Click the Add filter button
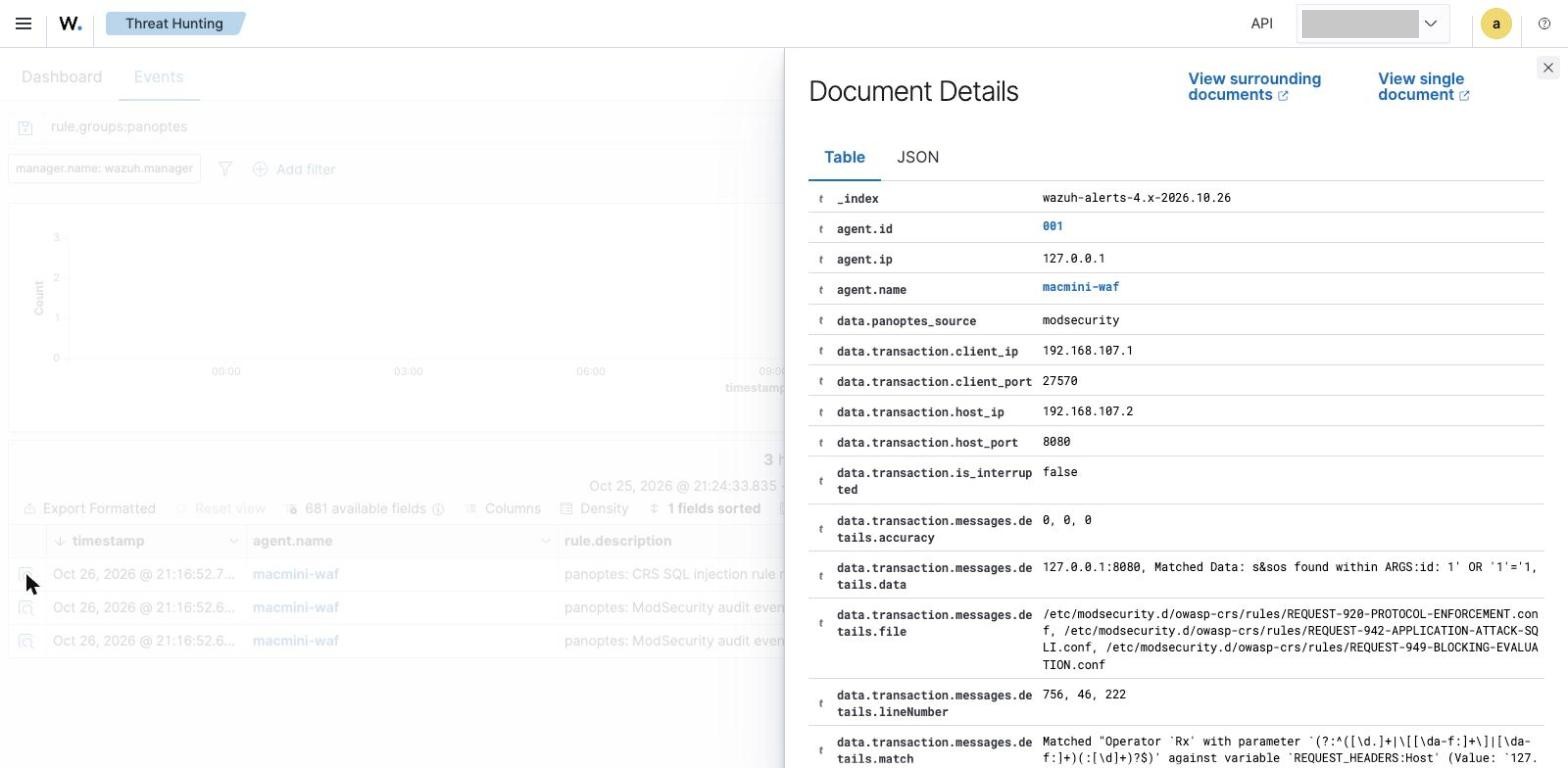Image resolution: width=1568 pixels, height=768 pixels. pyautogui.click(x=294, y=169)
